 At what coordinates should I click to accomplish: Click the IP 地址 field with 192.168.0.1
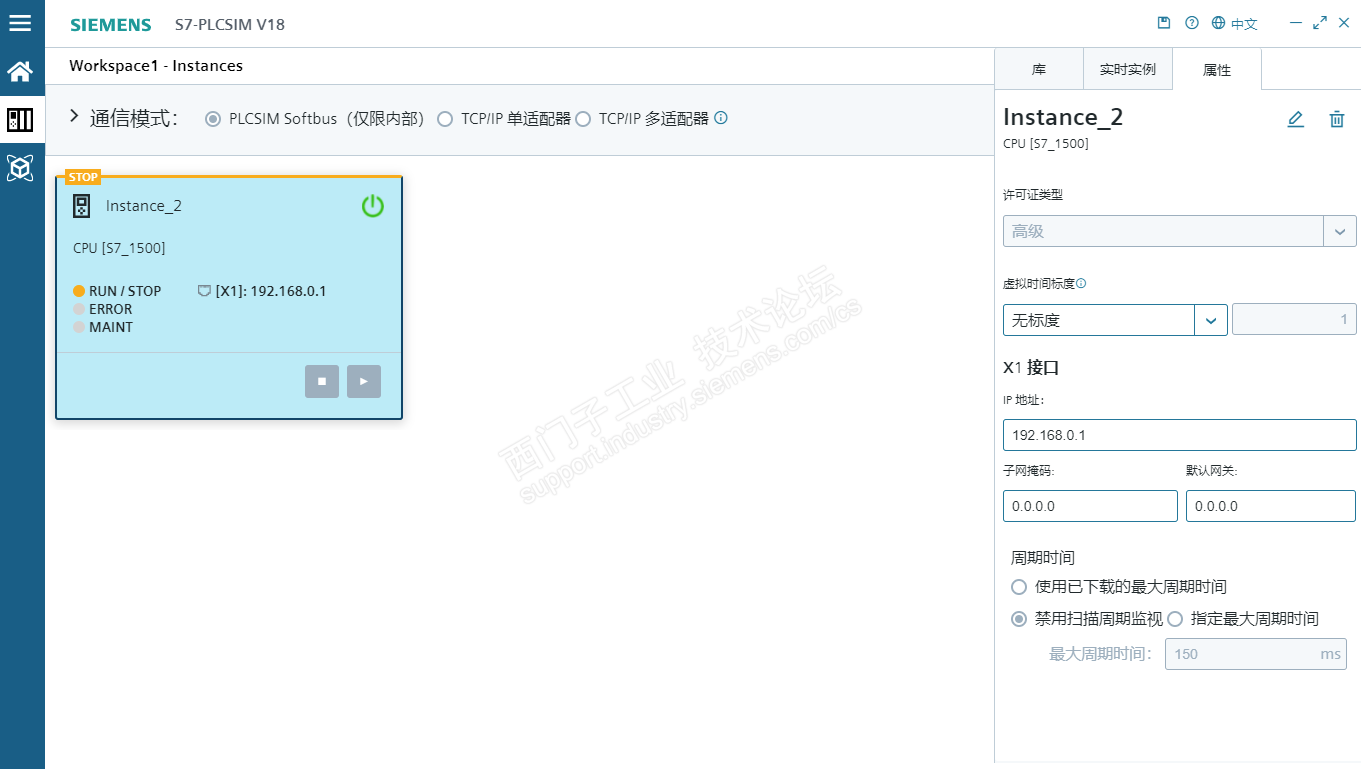tap(1179, 435)
